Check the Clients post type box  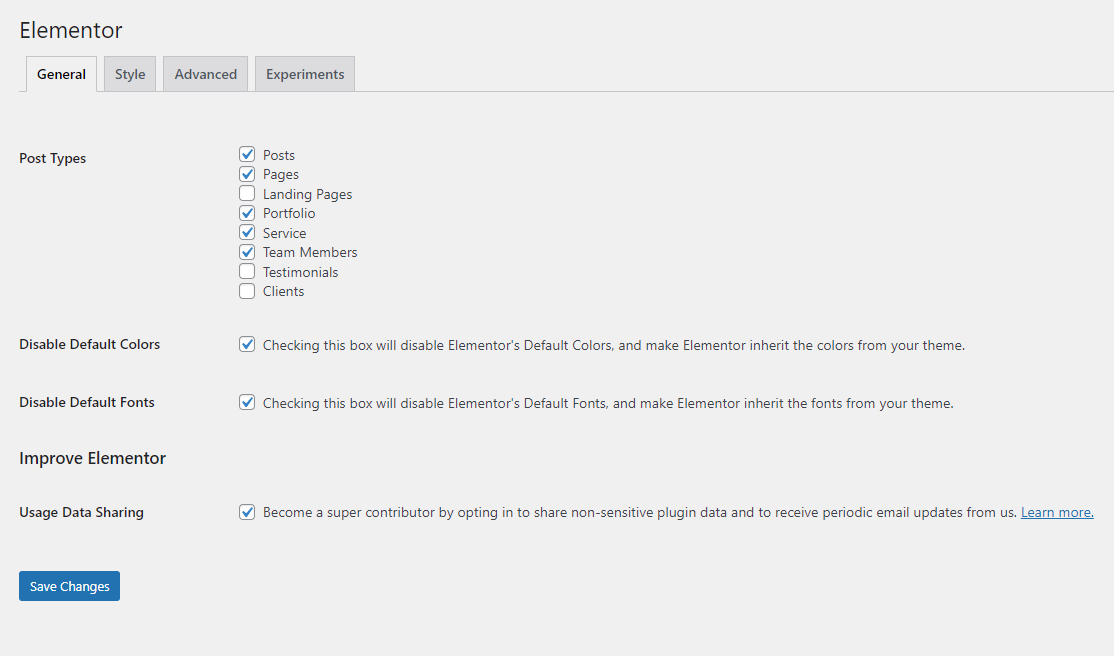coord(247,291)
